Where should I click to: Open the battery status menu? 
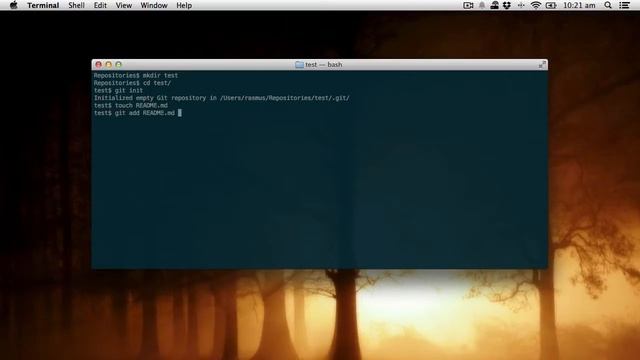point(551,5)
